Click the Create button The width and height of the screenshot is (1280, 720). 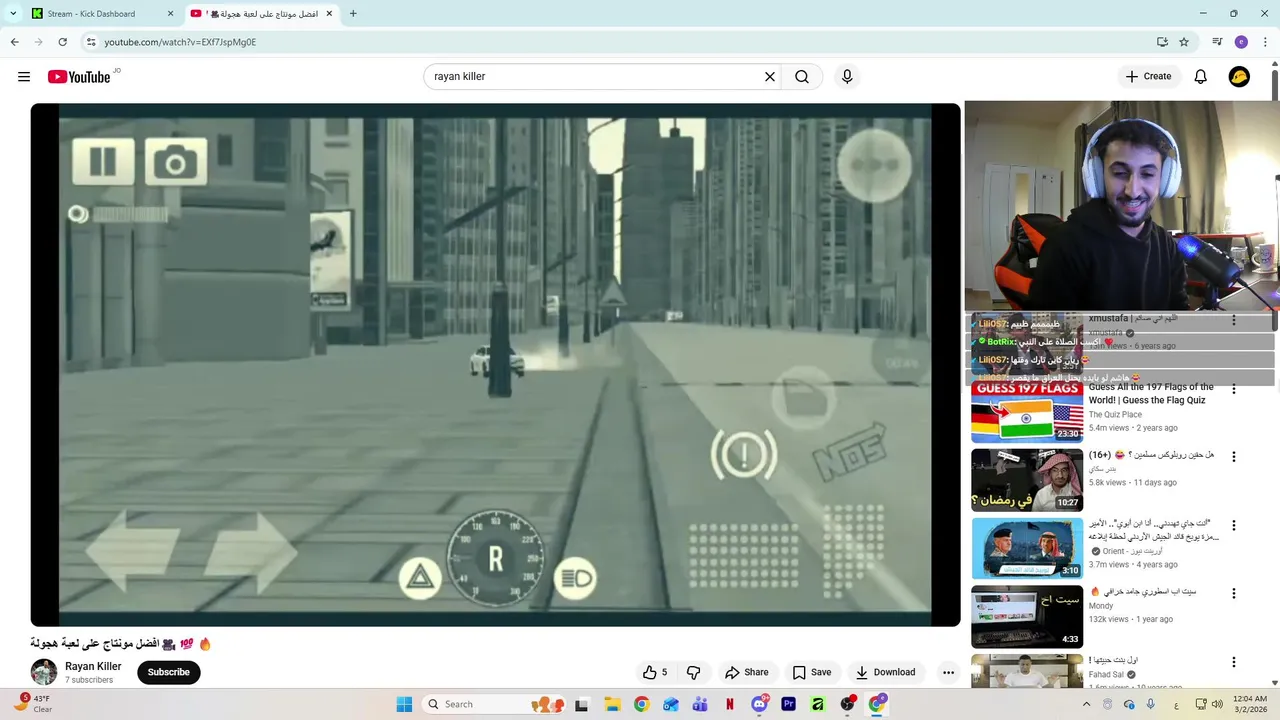[x=1148, y=77]
